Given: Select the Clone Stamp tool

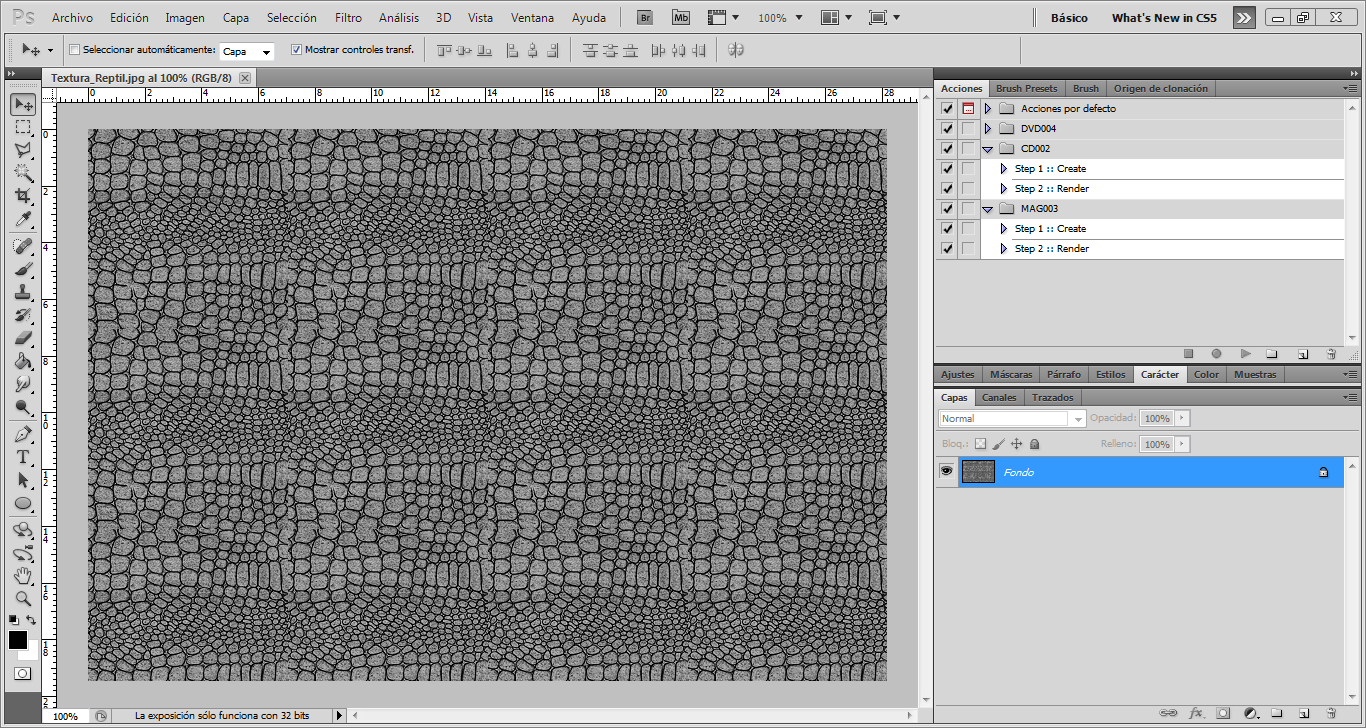Looking at the screenshot, I should point(23,292).
